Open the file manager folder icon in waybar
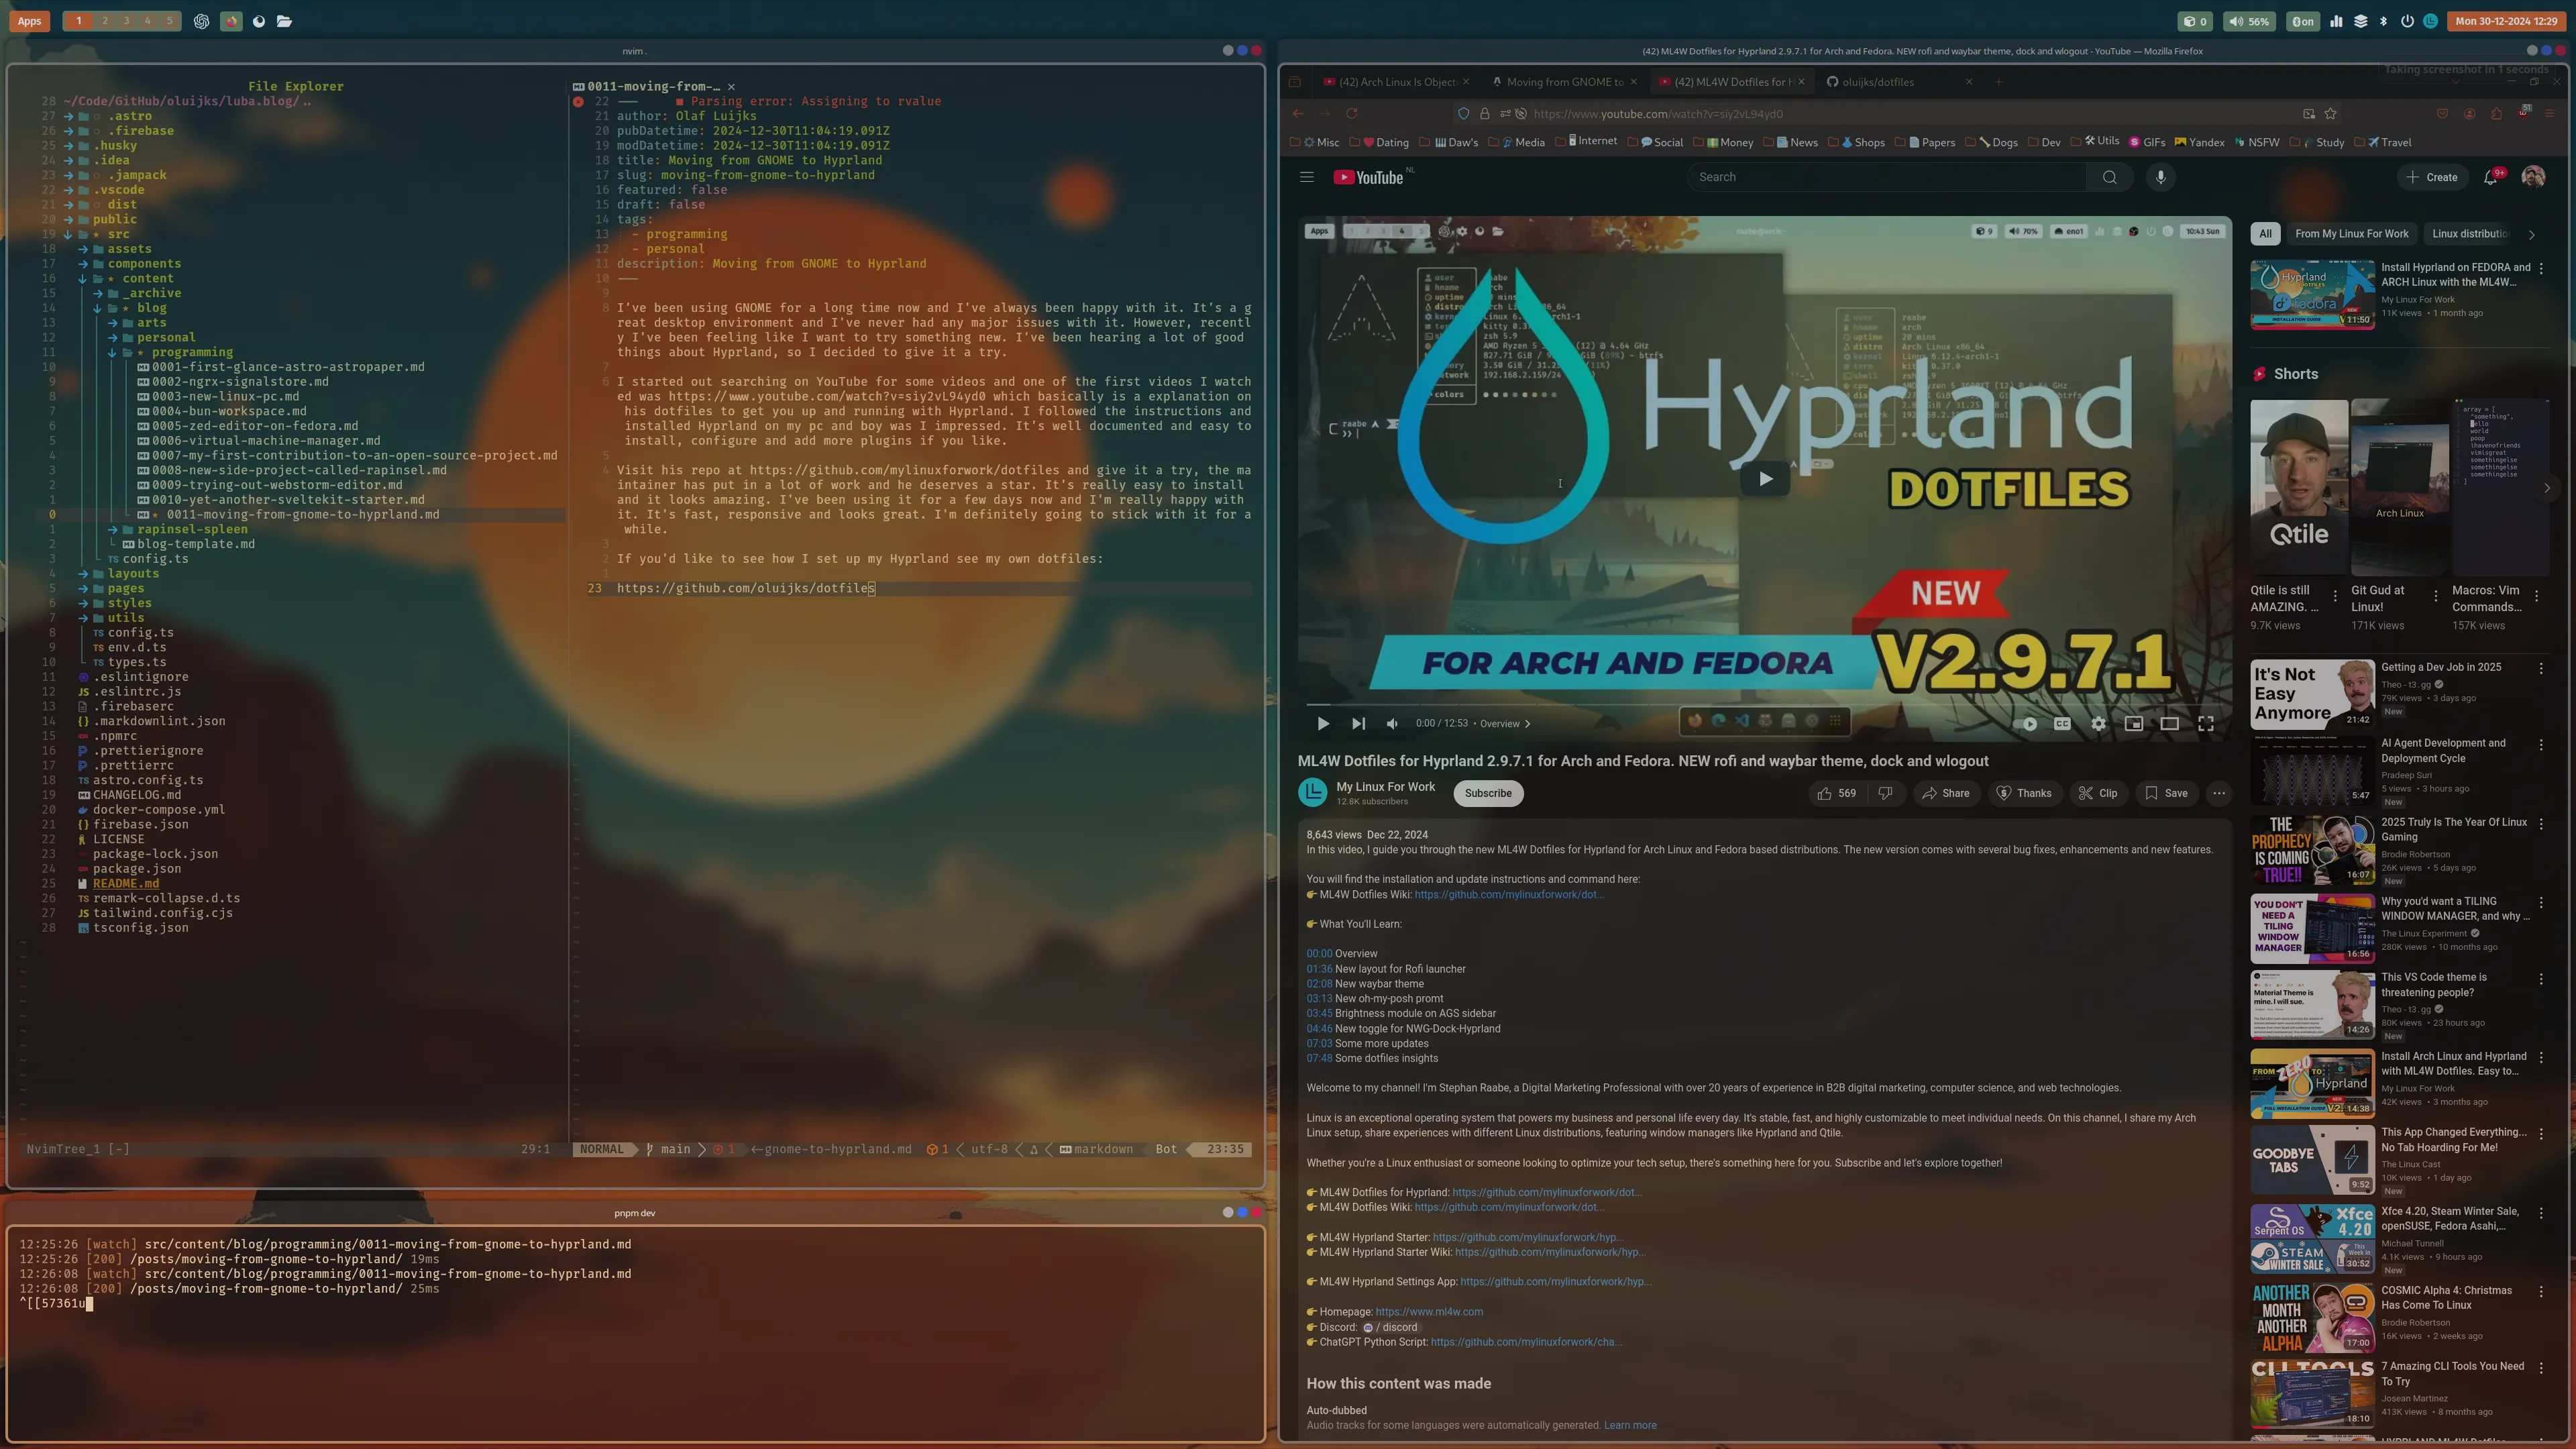The image size is (2576, 1449). pyautogui.click(x=284, y=21)
